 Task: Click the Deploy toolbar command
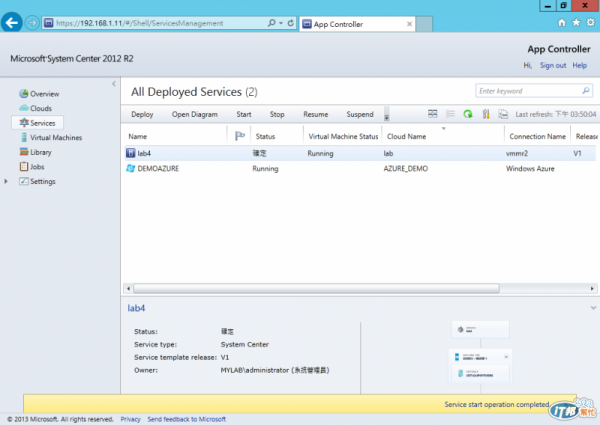click(x=142, y=114)
